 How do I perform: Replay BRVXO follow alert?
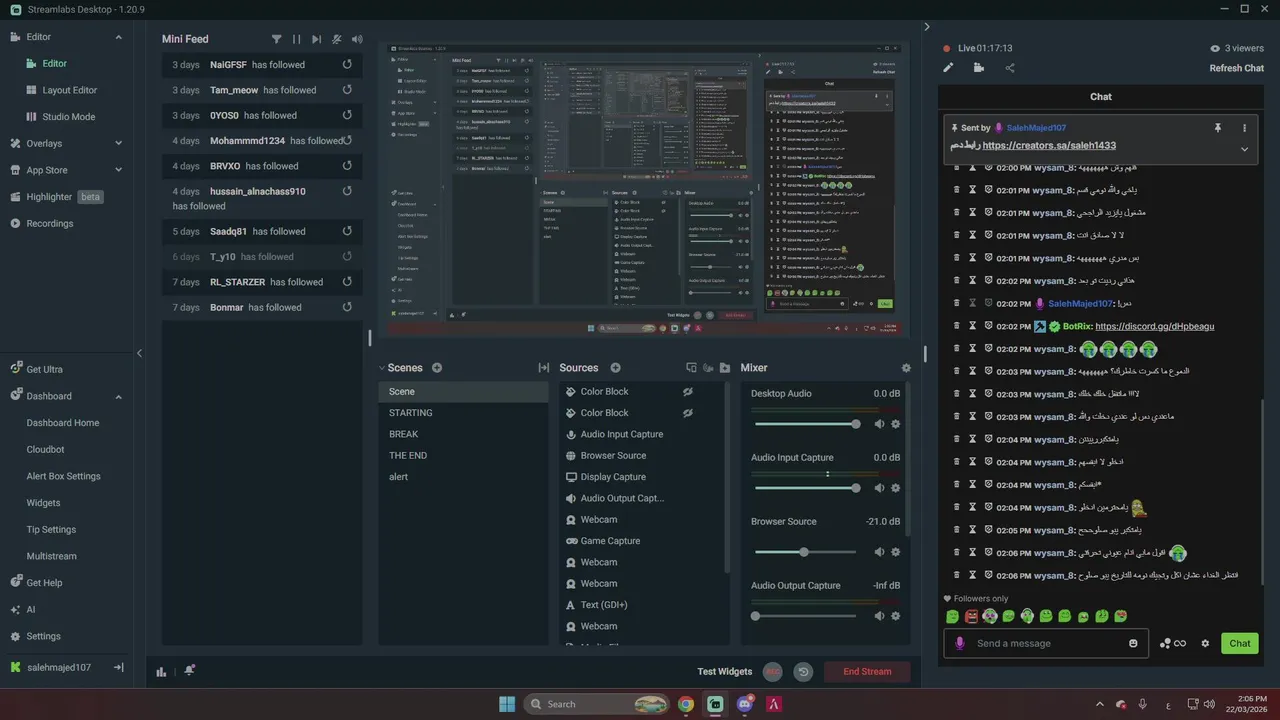[347, 166]
